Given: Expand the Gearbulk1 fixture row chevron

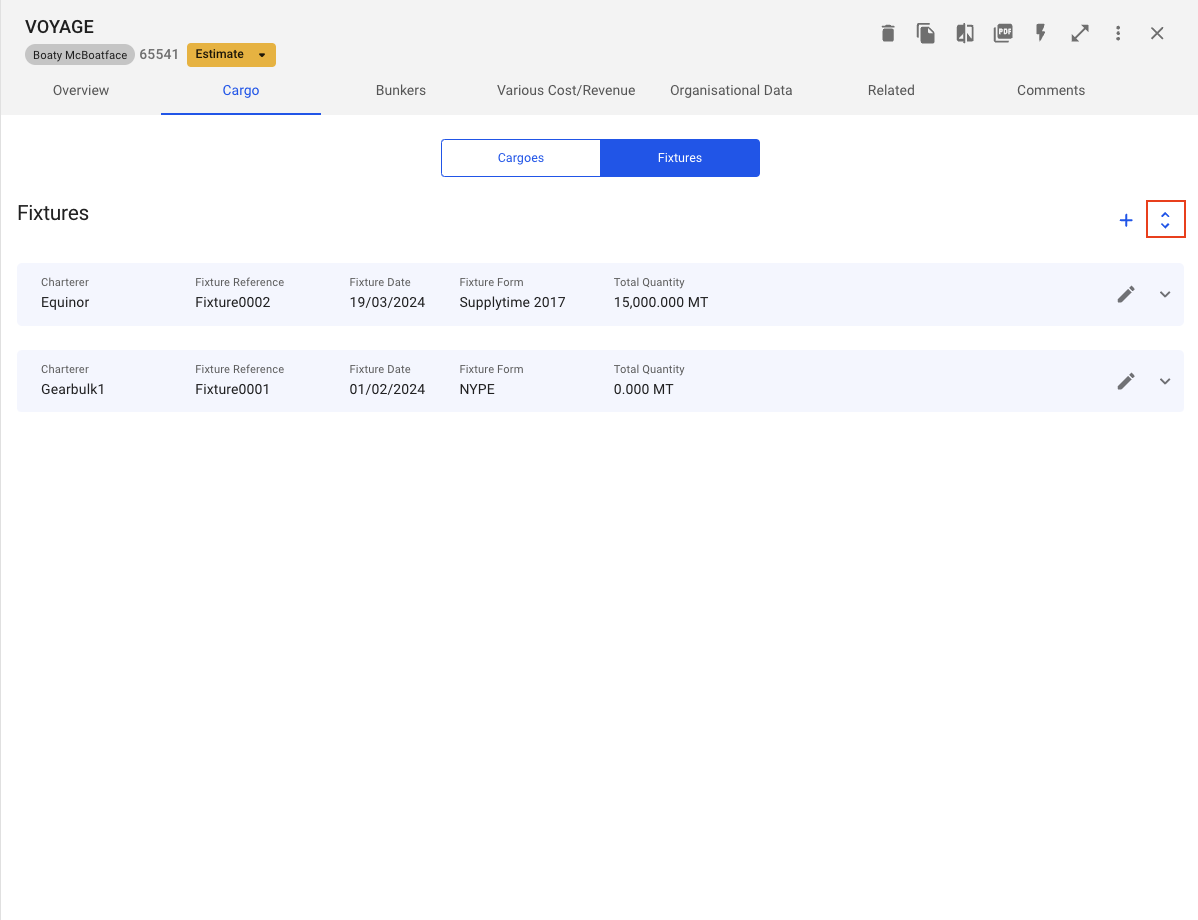Looking at the screenshot, I should (1165, 381).
